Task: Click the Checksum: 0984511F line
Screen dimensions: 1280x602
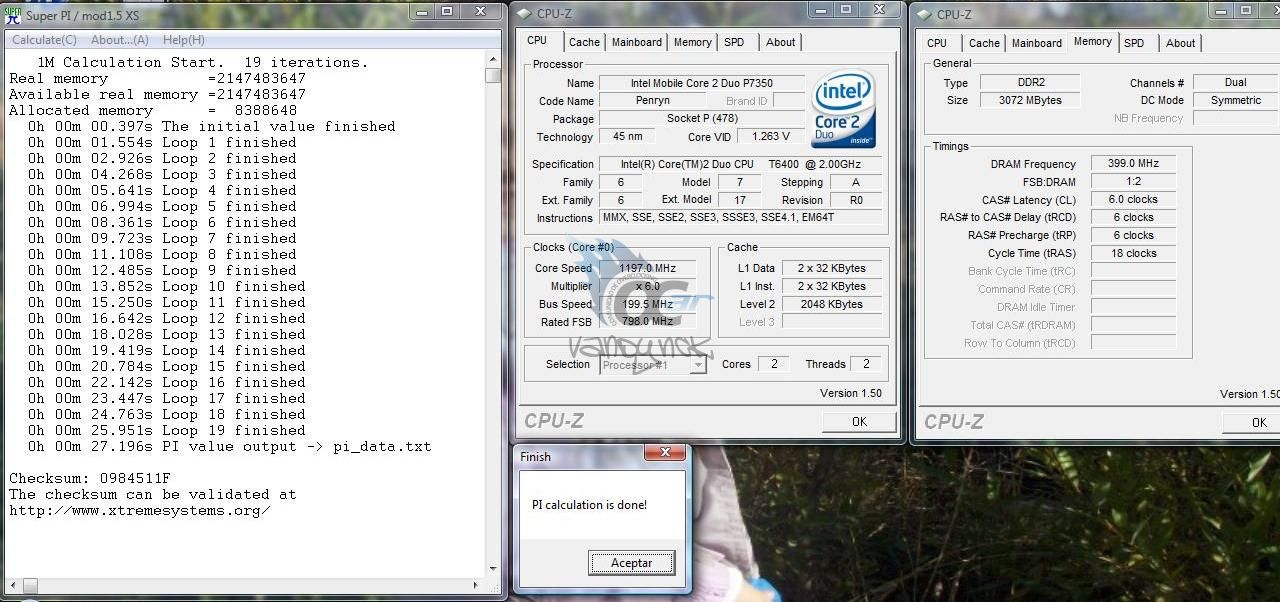Action: pyautogui.click(x=90, y=478)
